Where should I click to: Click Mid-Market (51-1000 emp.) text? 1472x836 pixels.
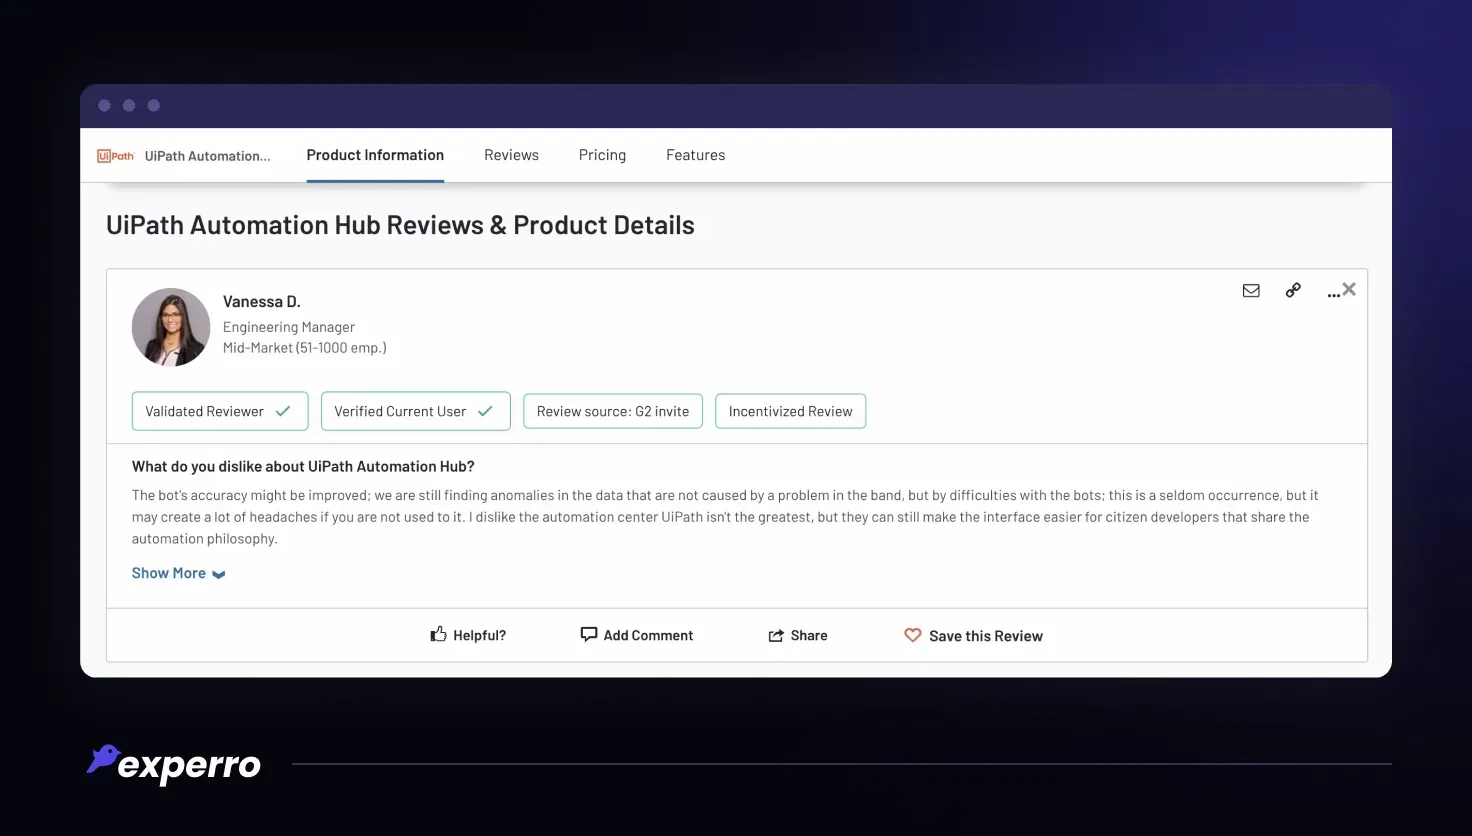tap(305, 348)
